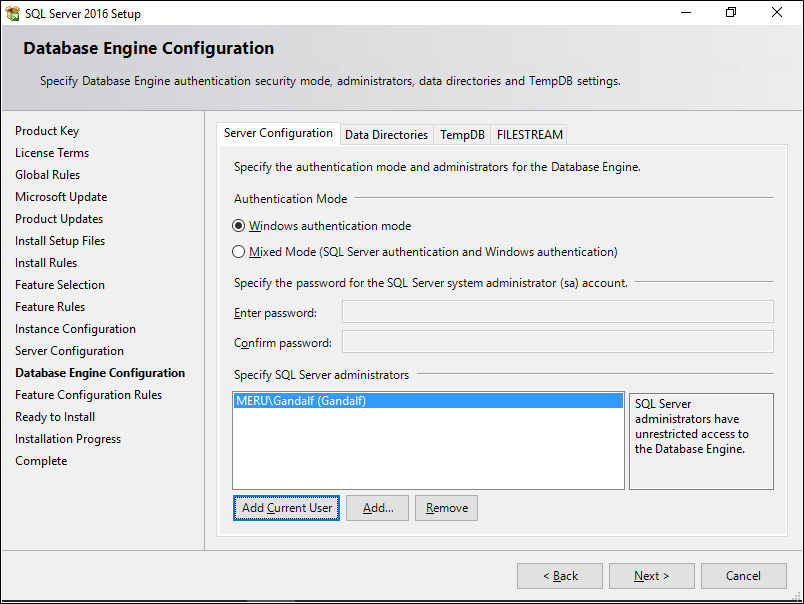Go back with the Back button
804x604 pixels.
(x=559, y=576)
